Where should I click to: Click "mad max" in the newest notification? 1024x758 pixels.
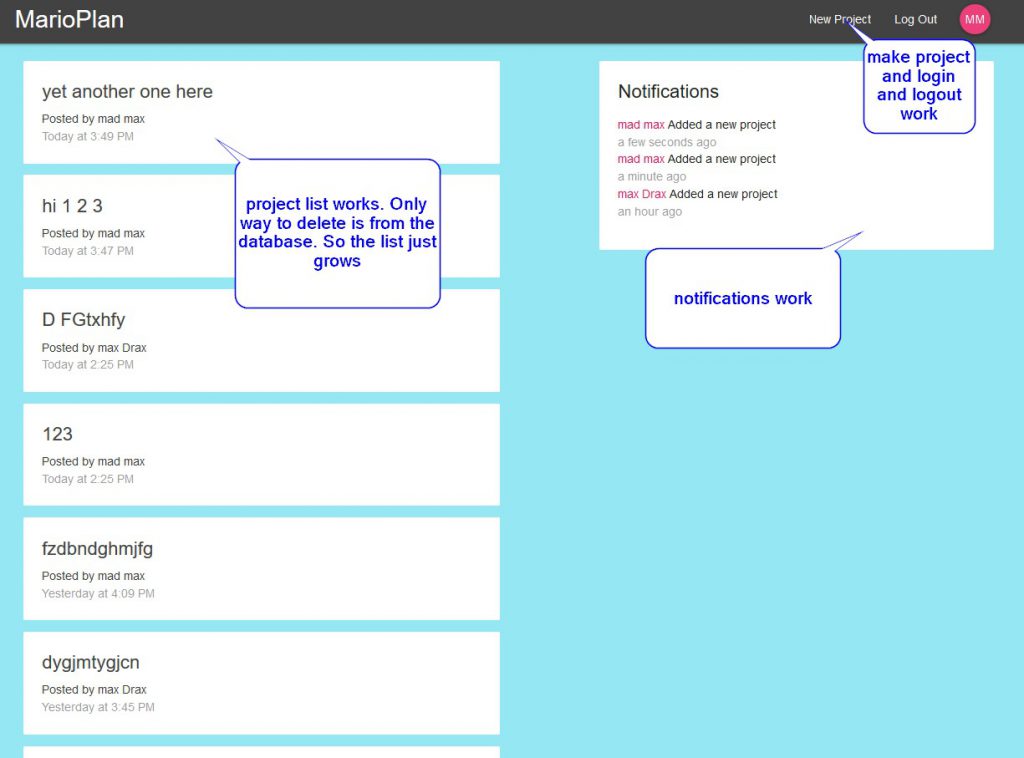tap(641, 125)
